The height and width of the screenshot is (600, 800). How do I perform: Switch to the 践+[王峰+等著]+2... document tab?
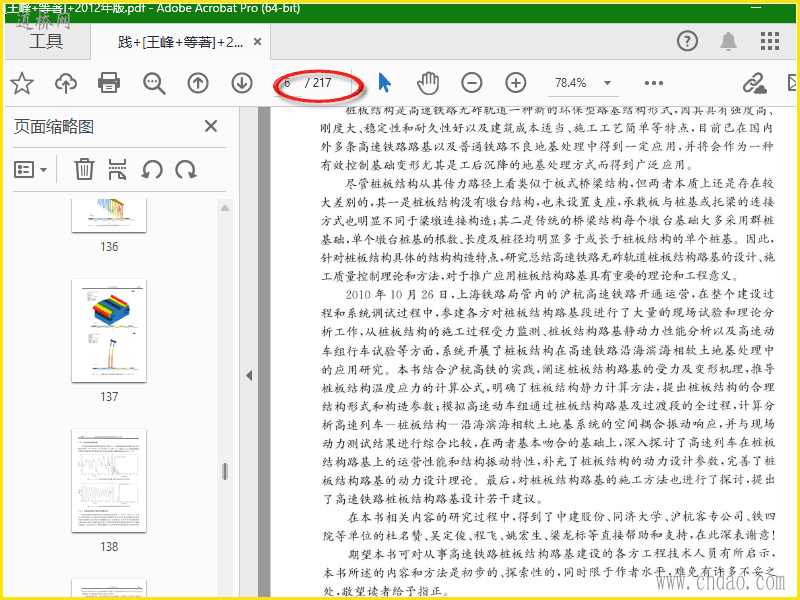(x=180, y=42)
